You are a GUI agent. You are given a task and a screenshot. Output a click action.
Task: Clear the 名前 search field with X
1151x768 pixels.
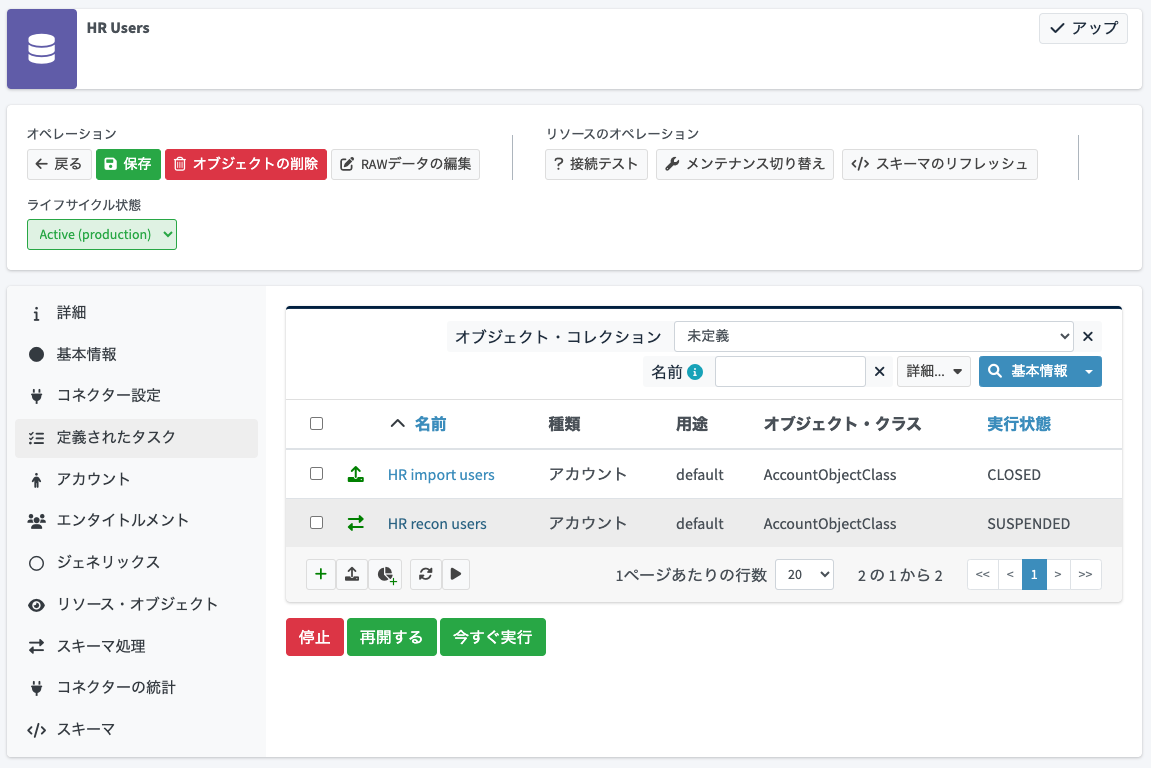879,372
